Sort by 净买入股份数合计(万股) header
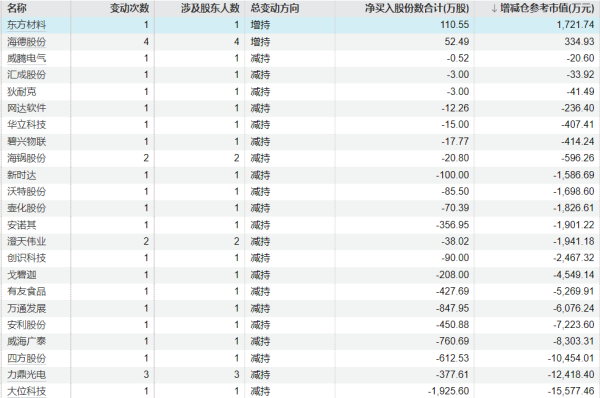Viewport: 600px width, 398px height. point(417,8)
